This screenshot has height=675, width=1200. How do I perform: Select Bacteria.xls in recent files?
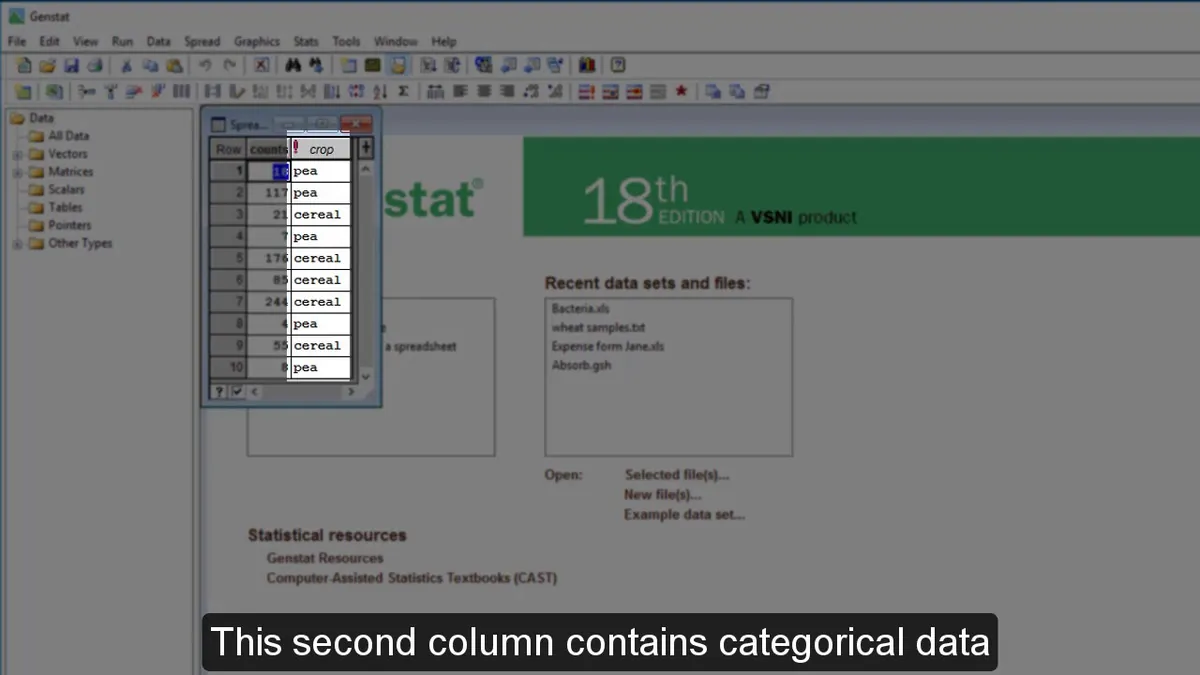tap(580, 309)
